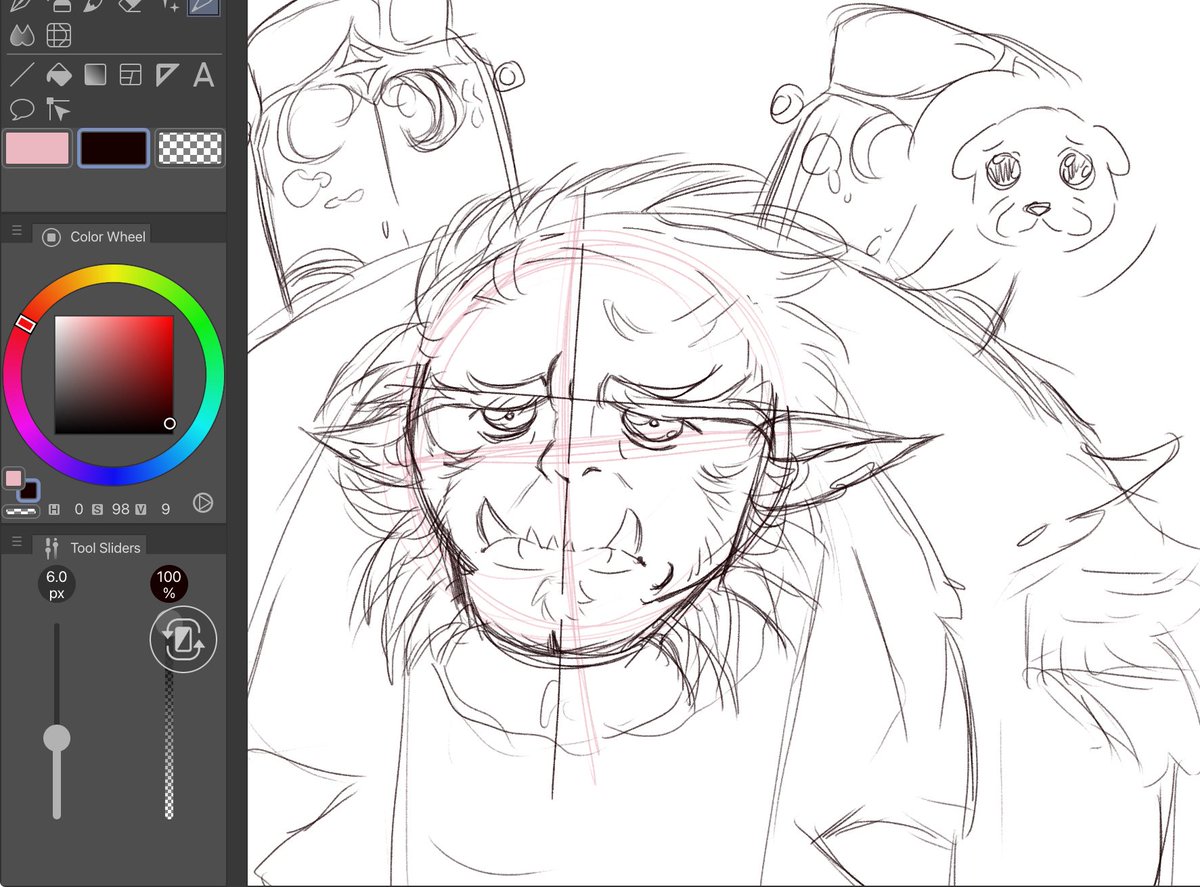Select the speech Balloon tool
This screenshot has height=887, width=1200.
(x=21, y=108)
